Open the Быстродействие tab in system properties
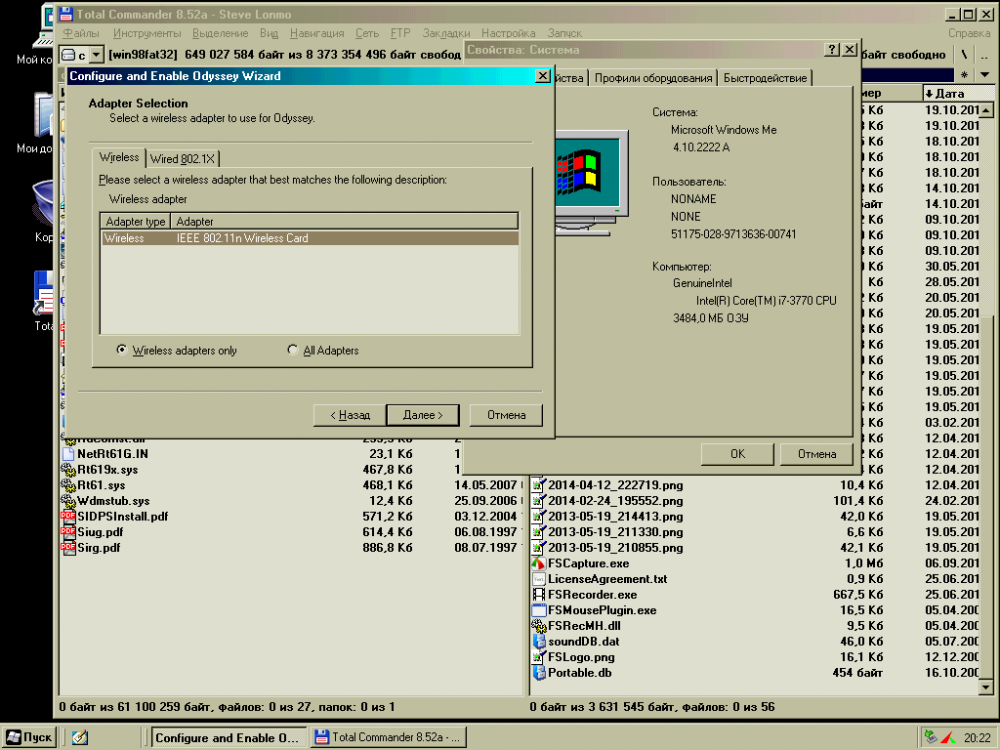Image resolution: width=1000 pixels, height=750 pixels. point(766,78)
